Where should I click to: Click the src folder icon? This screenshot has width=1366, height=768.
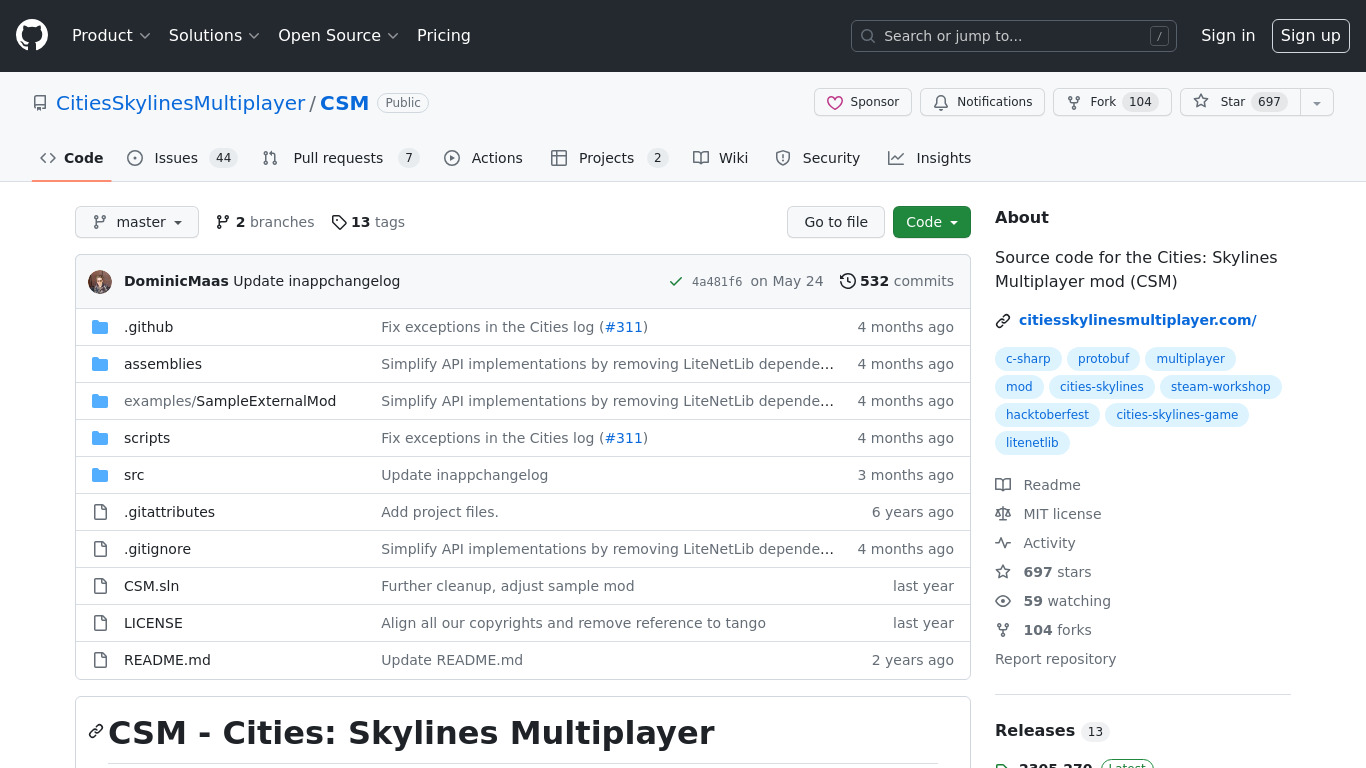pos(100,475)
